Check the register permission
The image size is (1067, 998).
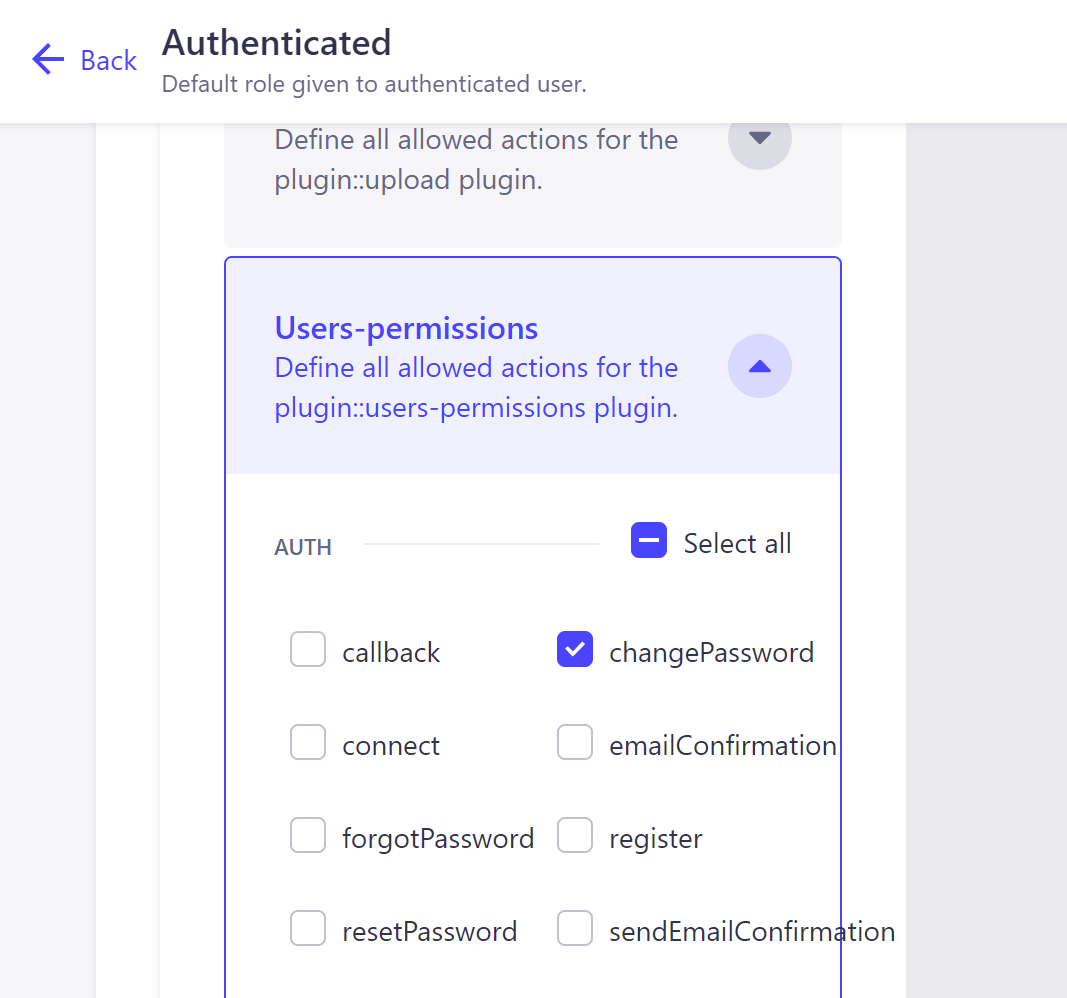point(575,835)
